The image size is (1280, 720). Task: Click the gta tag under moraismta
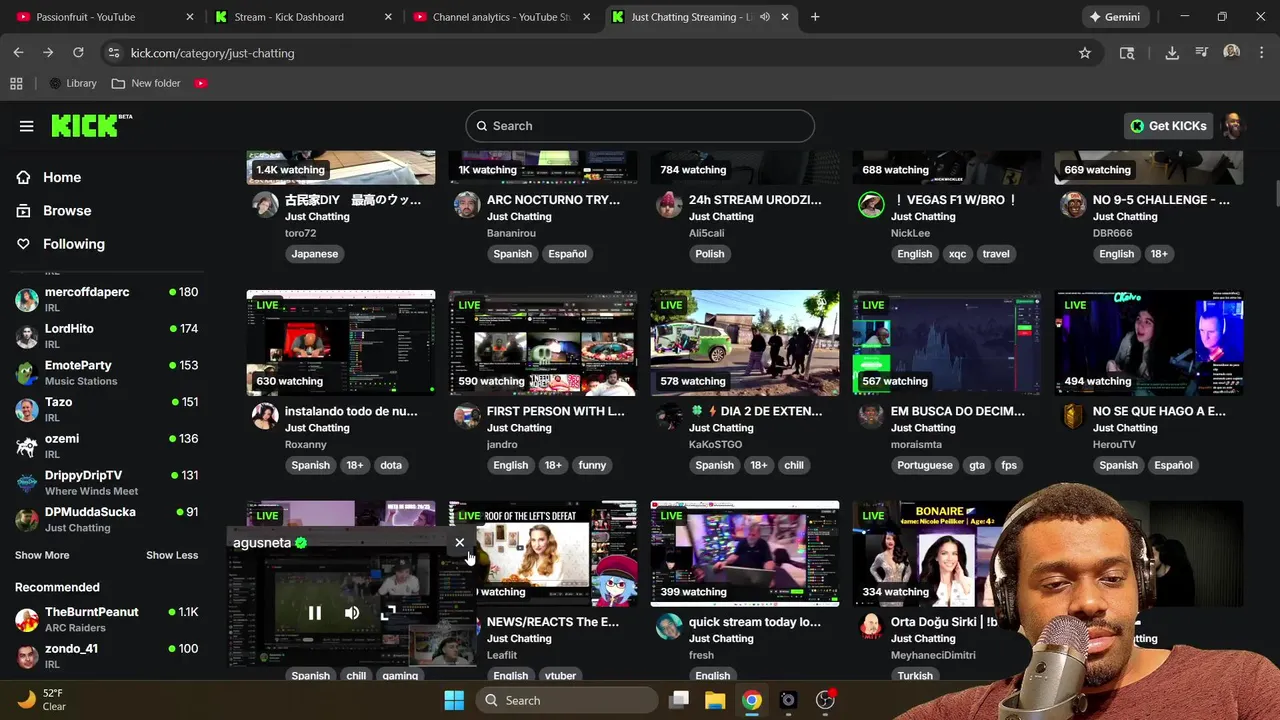[x=977, y=465]
